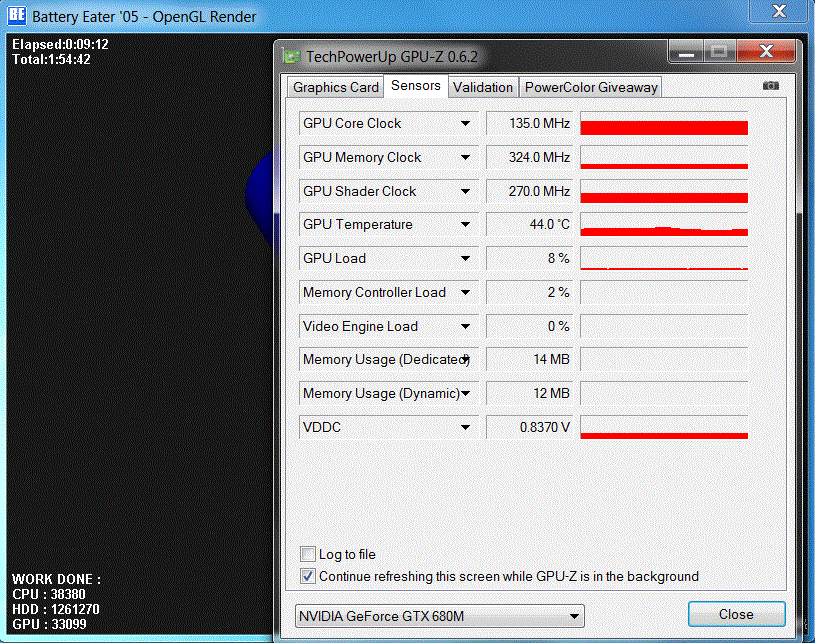Viewport: 815px width, 643px height.
Task: Click the GPU-Z title bar app icon
Action: (292, 56)
